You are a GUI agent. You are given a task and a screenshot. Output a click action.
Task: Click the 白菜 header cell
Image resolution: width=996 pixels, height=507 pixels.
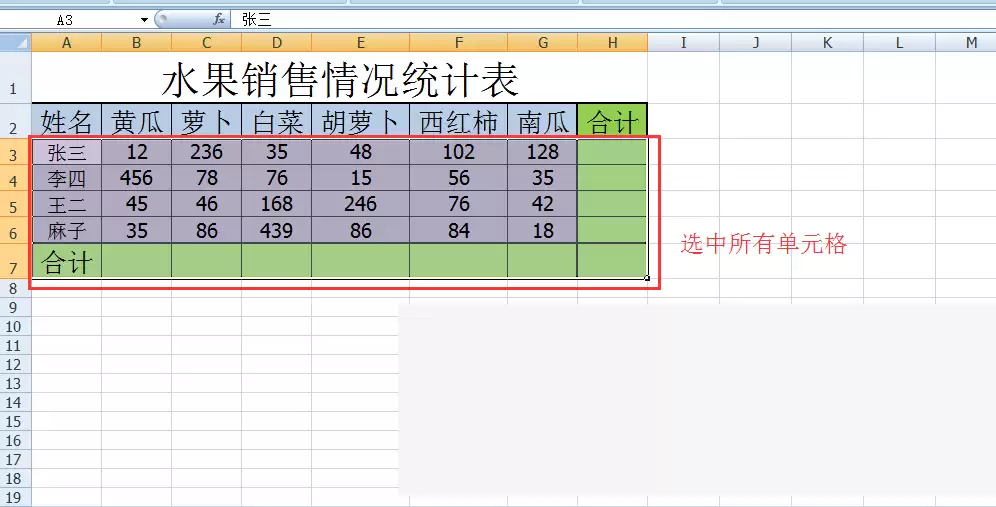click(x=276, y=121)
